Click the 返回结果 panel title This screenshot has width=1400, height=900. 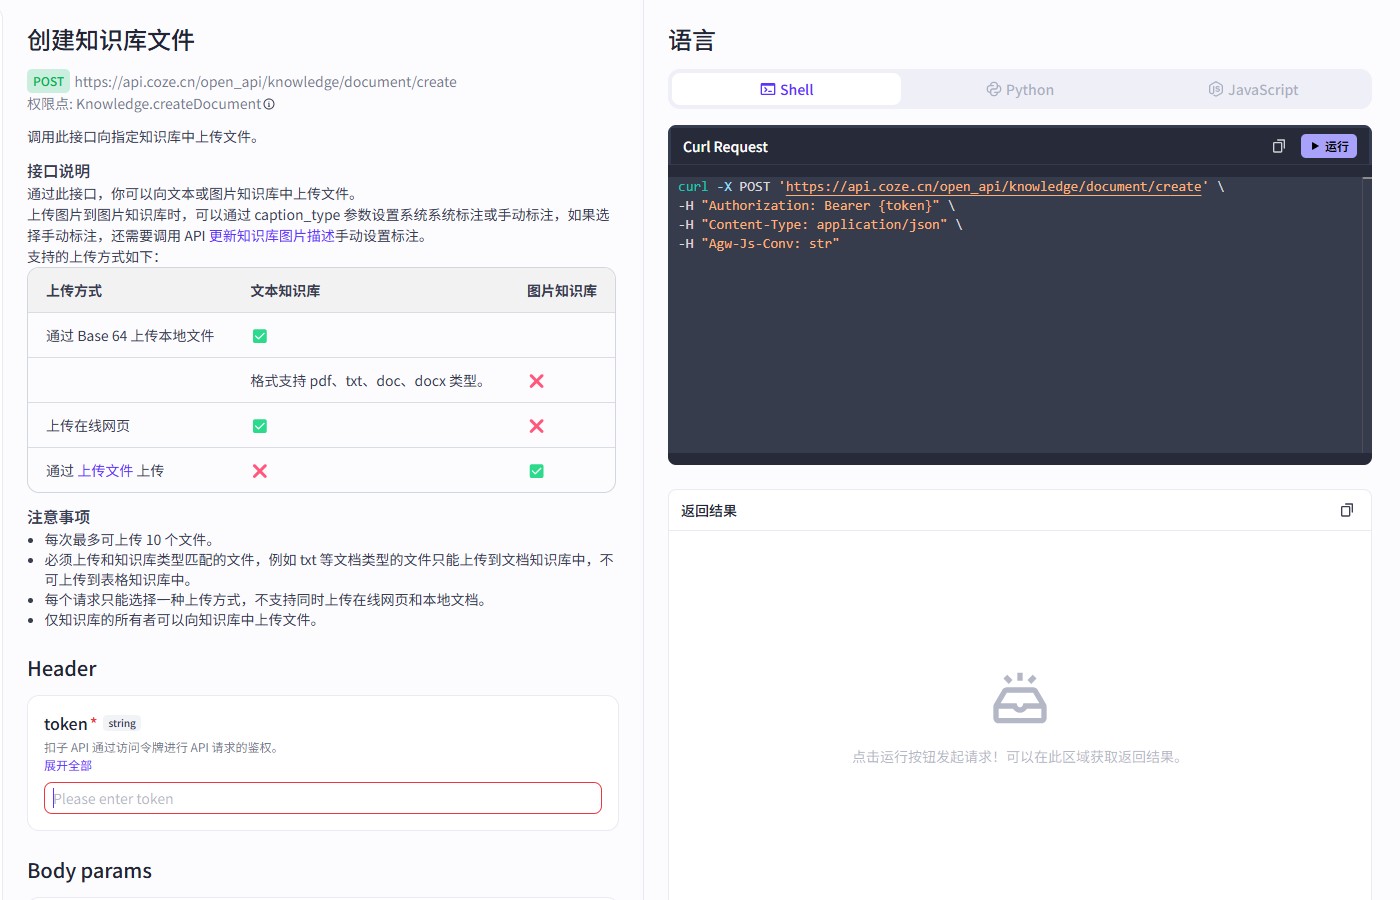(709, 511)
